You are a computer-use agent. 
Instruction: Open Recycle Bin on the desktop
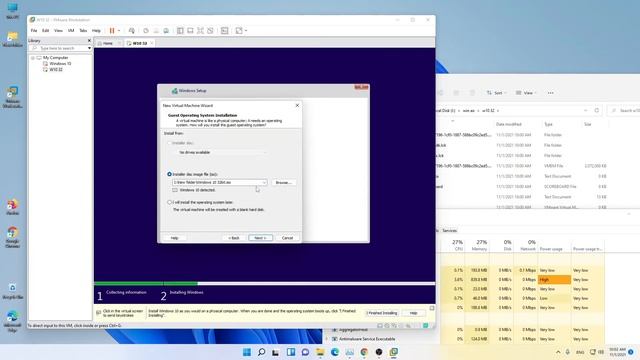(x=13, y=291)
